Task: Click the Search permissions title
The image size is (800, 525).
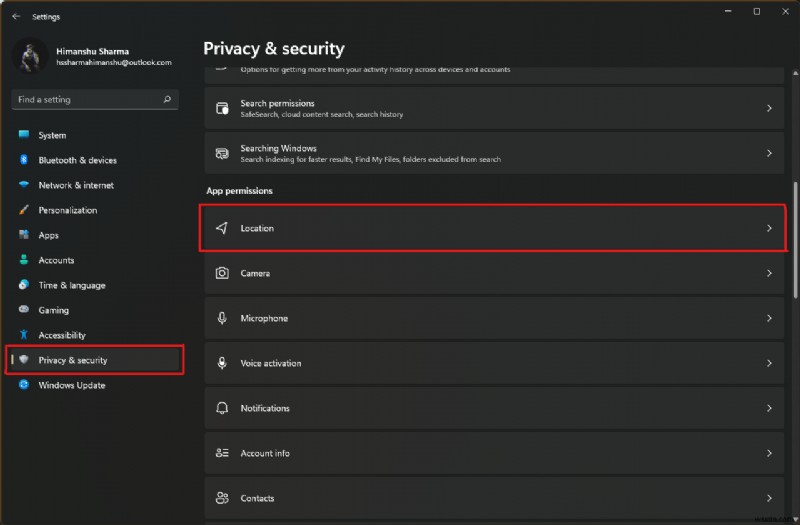Action: (278, 103)
